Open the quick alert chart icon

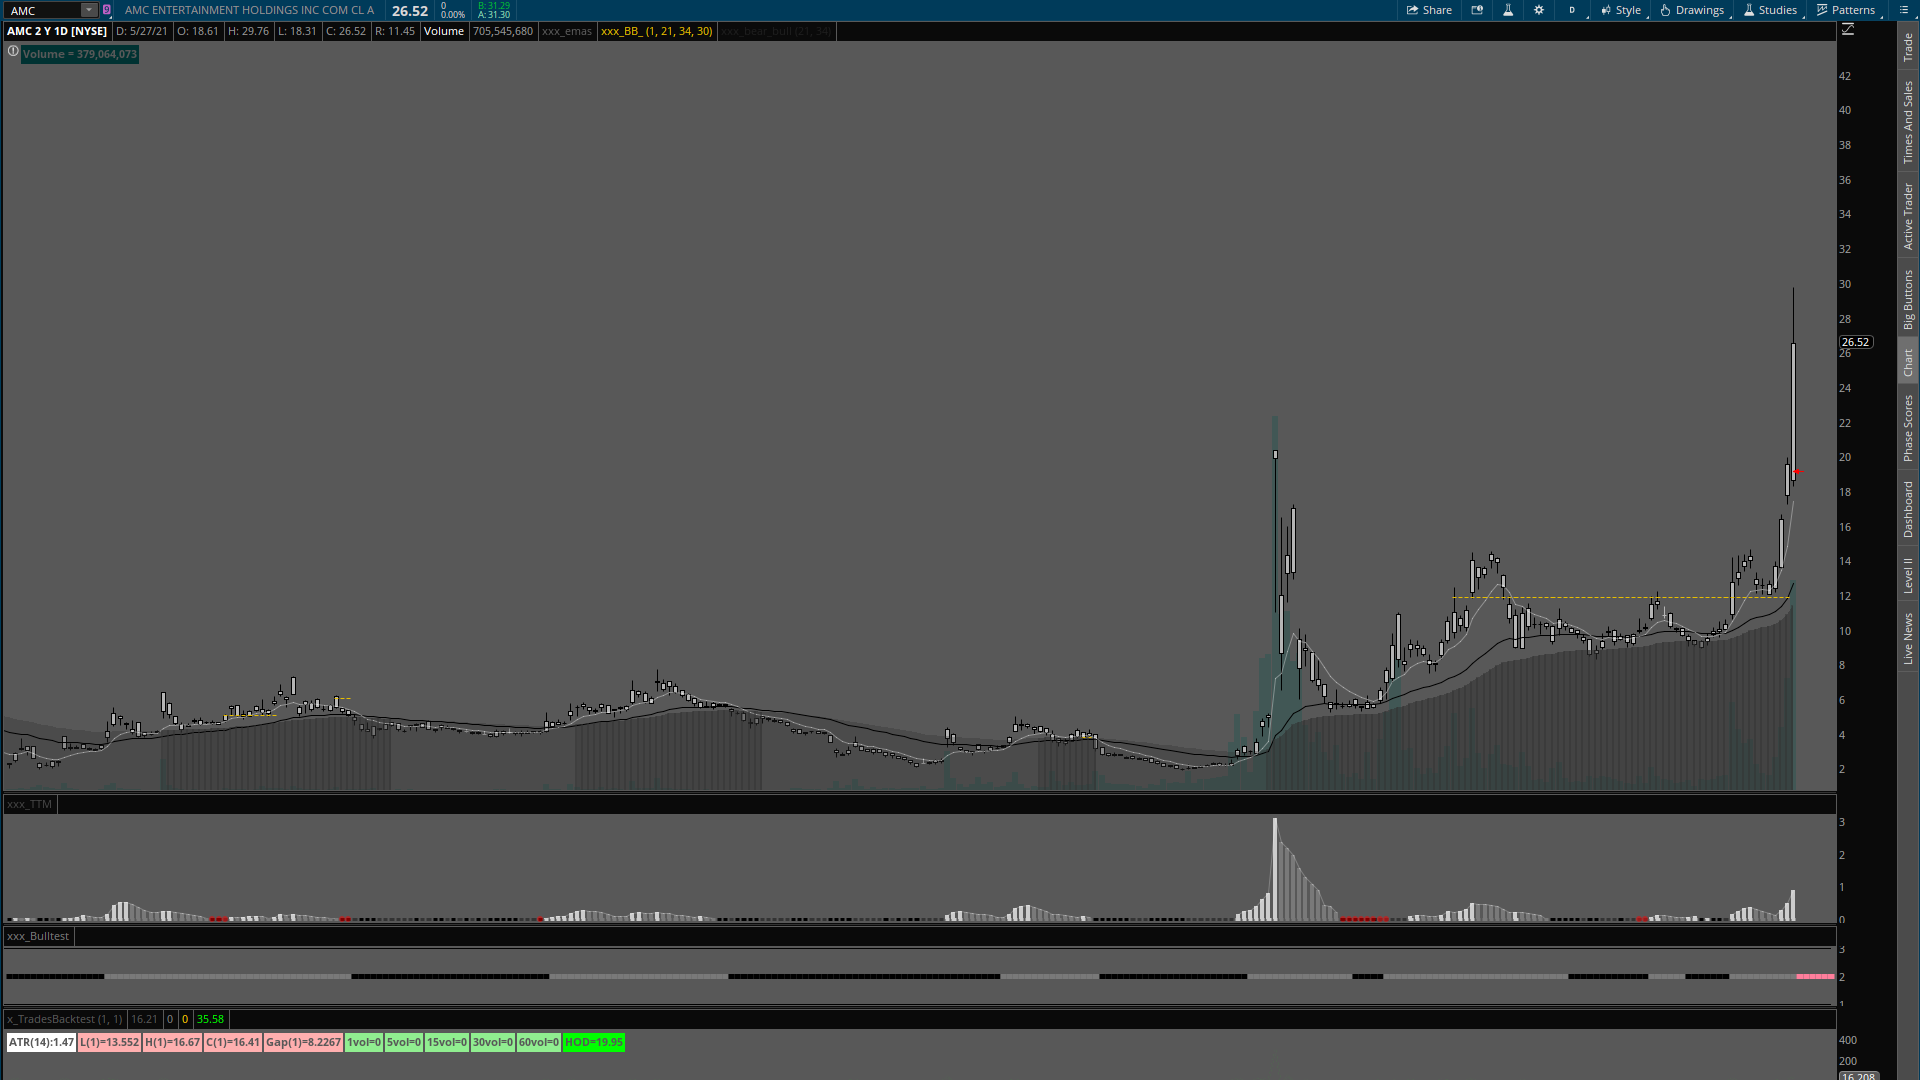tap(1477, 10)
